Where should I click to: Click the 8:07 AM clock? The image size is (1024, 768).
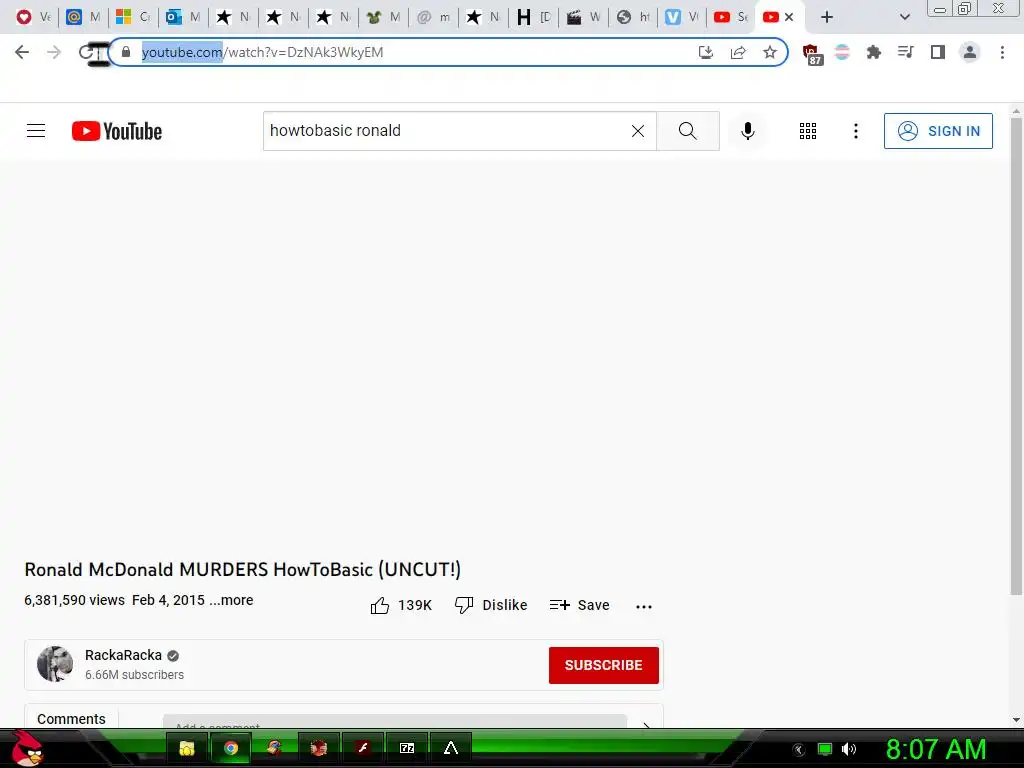tap(935, 749)
